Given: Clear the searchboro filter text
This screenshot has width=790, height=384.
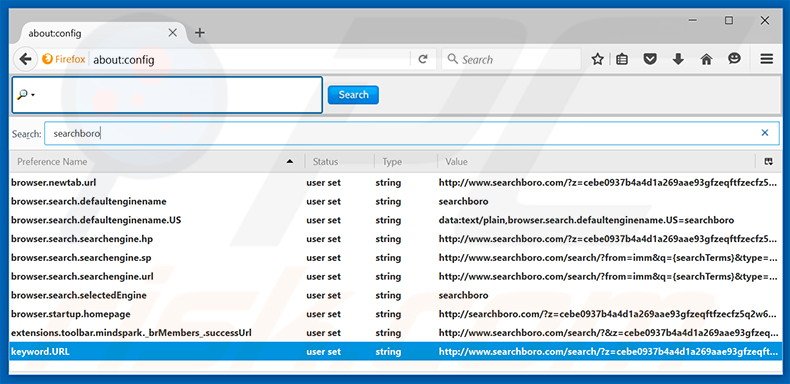Looking at the screenshot, I should point(765,133).
